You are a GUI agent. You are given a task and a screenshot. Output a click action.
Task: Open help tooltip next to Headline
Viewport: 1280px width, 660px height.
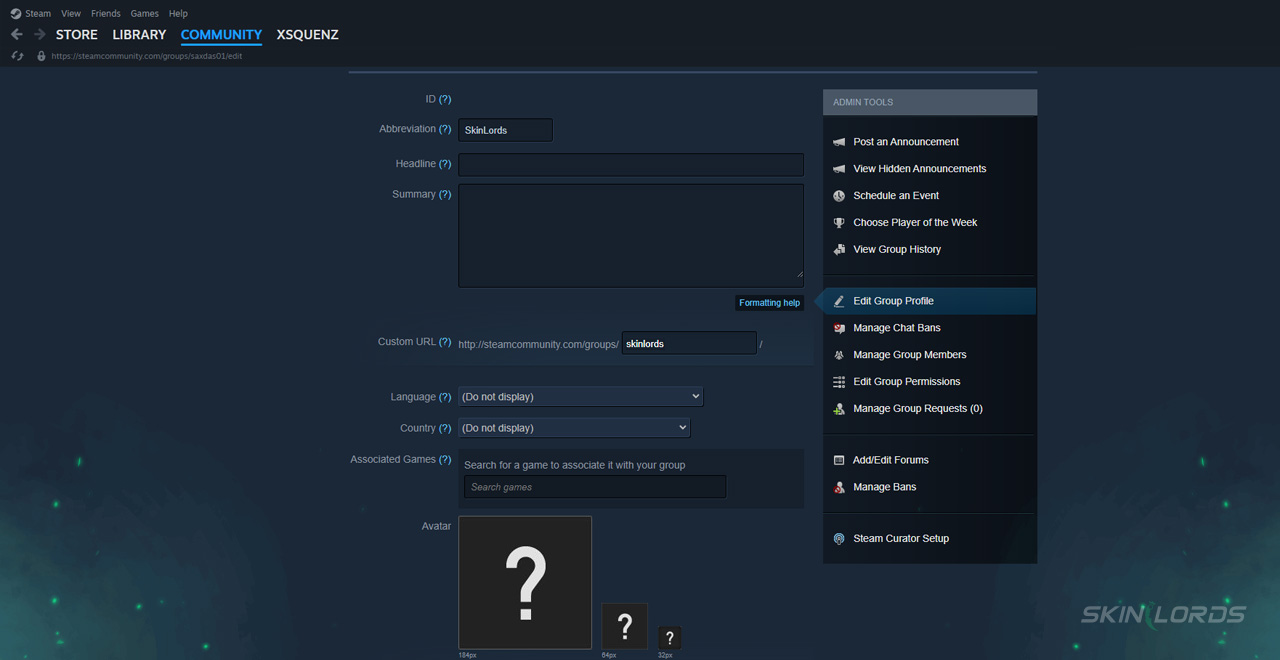445,164
